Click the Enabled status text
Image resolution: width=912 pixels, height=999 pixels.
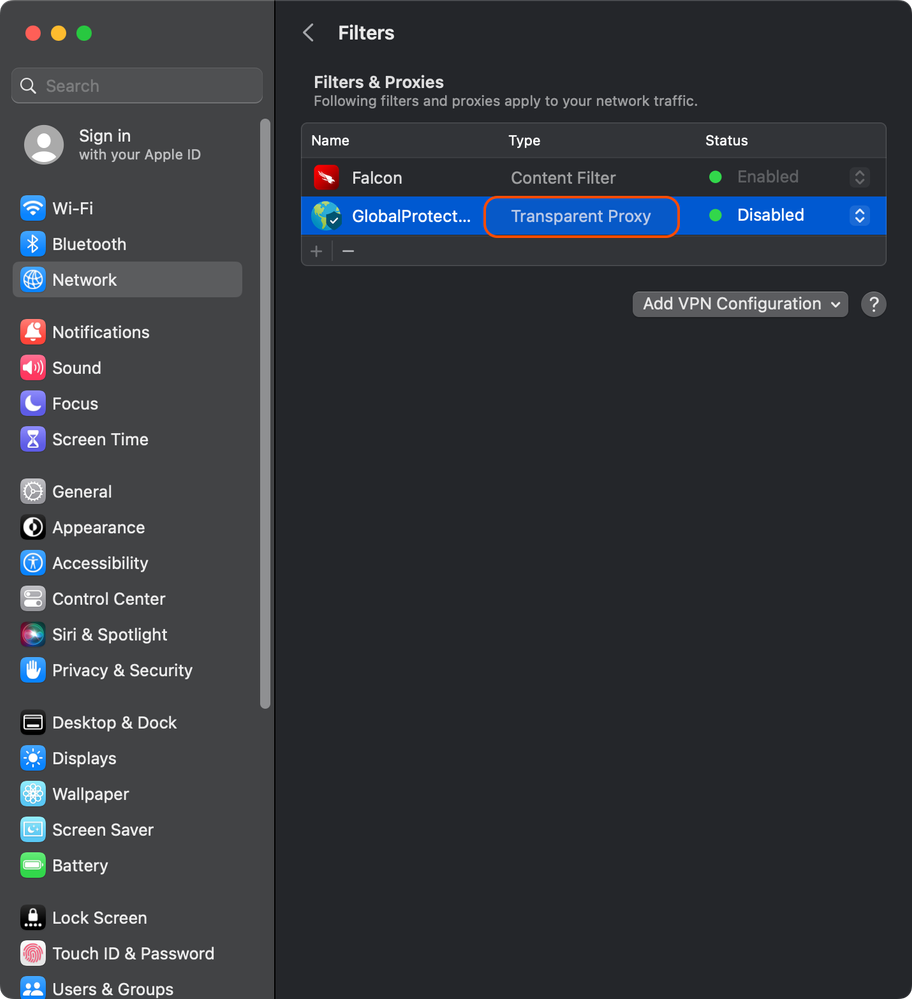point(767,176)
